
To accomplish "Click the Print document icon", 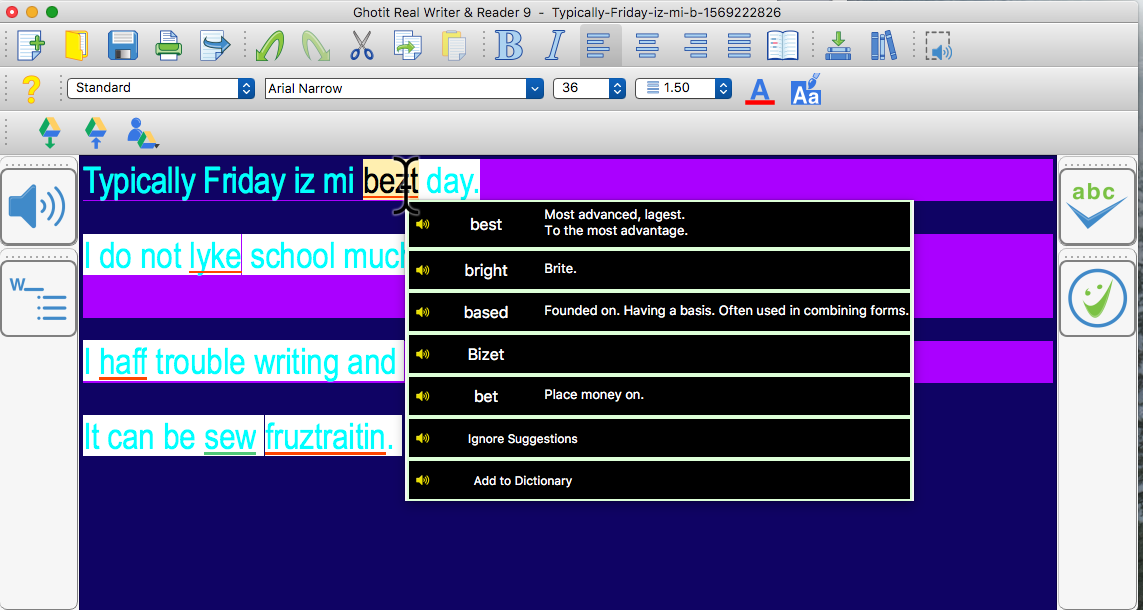I will pyautogui.click(x=168, y=45).
